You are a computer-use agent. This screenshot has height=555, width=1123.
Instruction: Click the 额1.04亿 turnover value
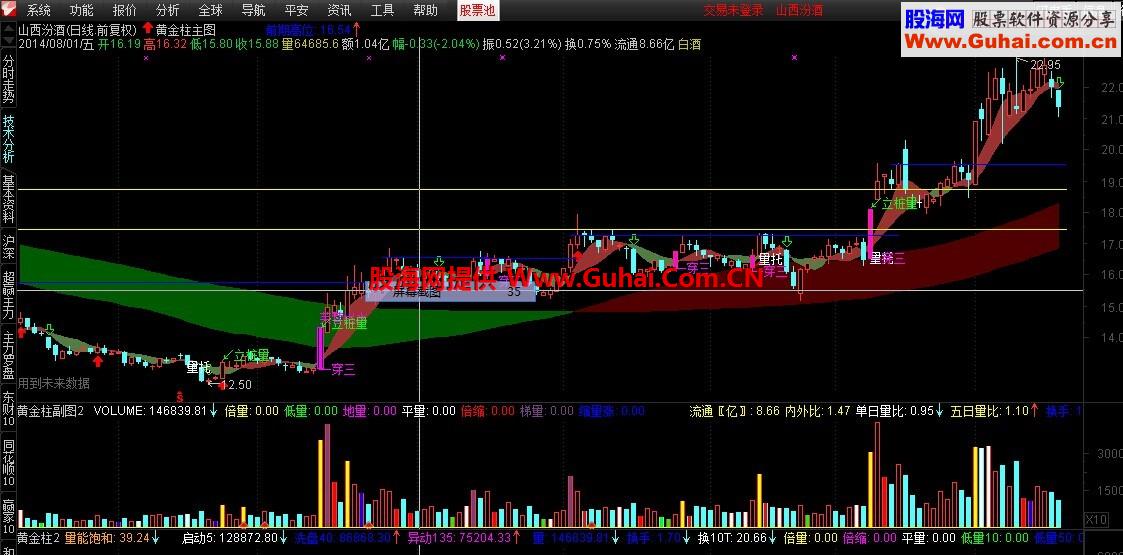point(365,44)
